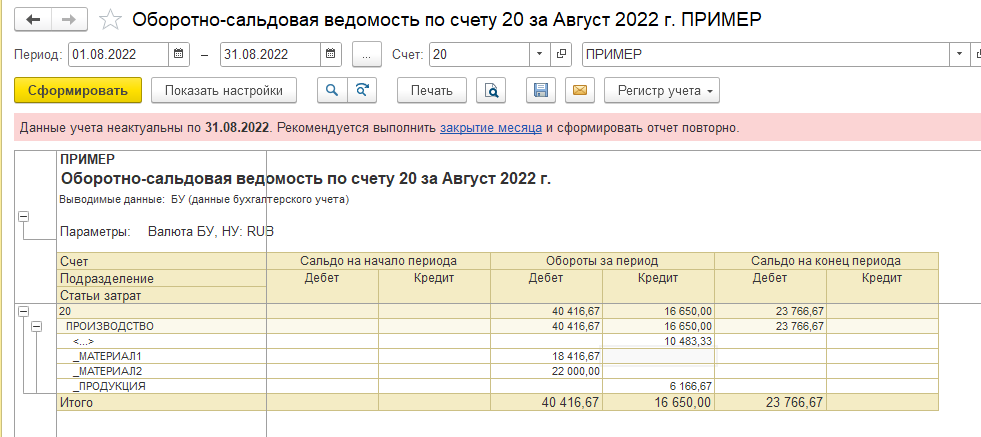Viewport: 981px width, 437px height.
Task: Open the Регистр учета dropdown menu
Action: coord(661,91)
